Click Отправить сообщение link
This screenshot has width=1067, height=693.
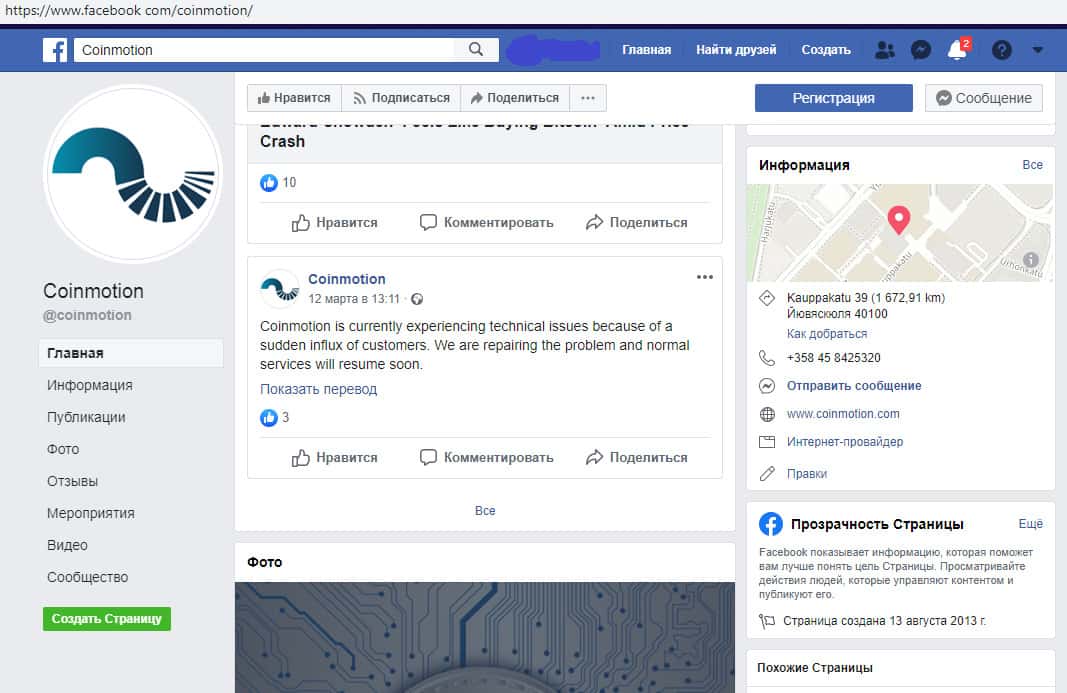[854, 386]
